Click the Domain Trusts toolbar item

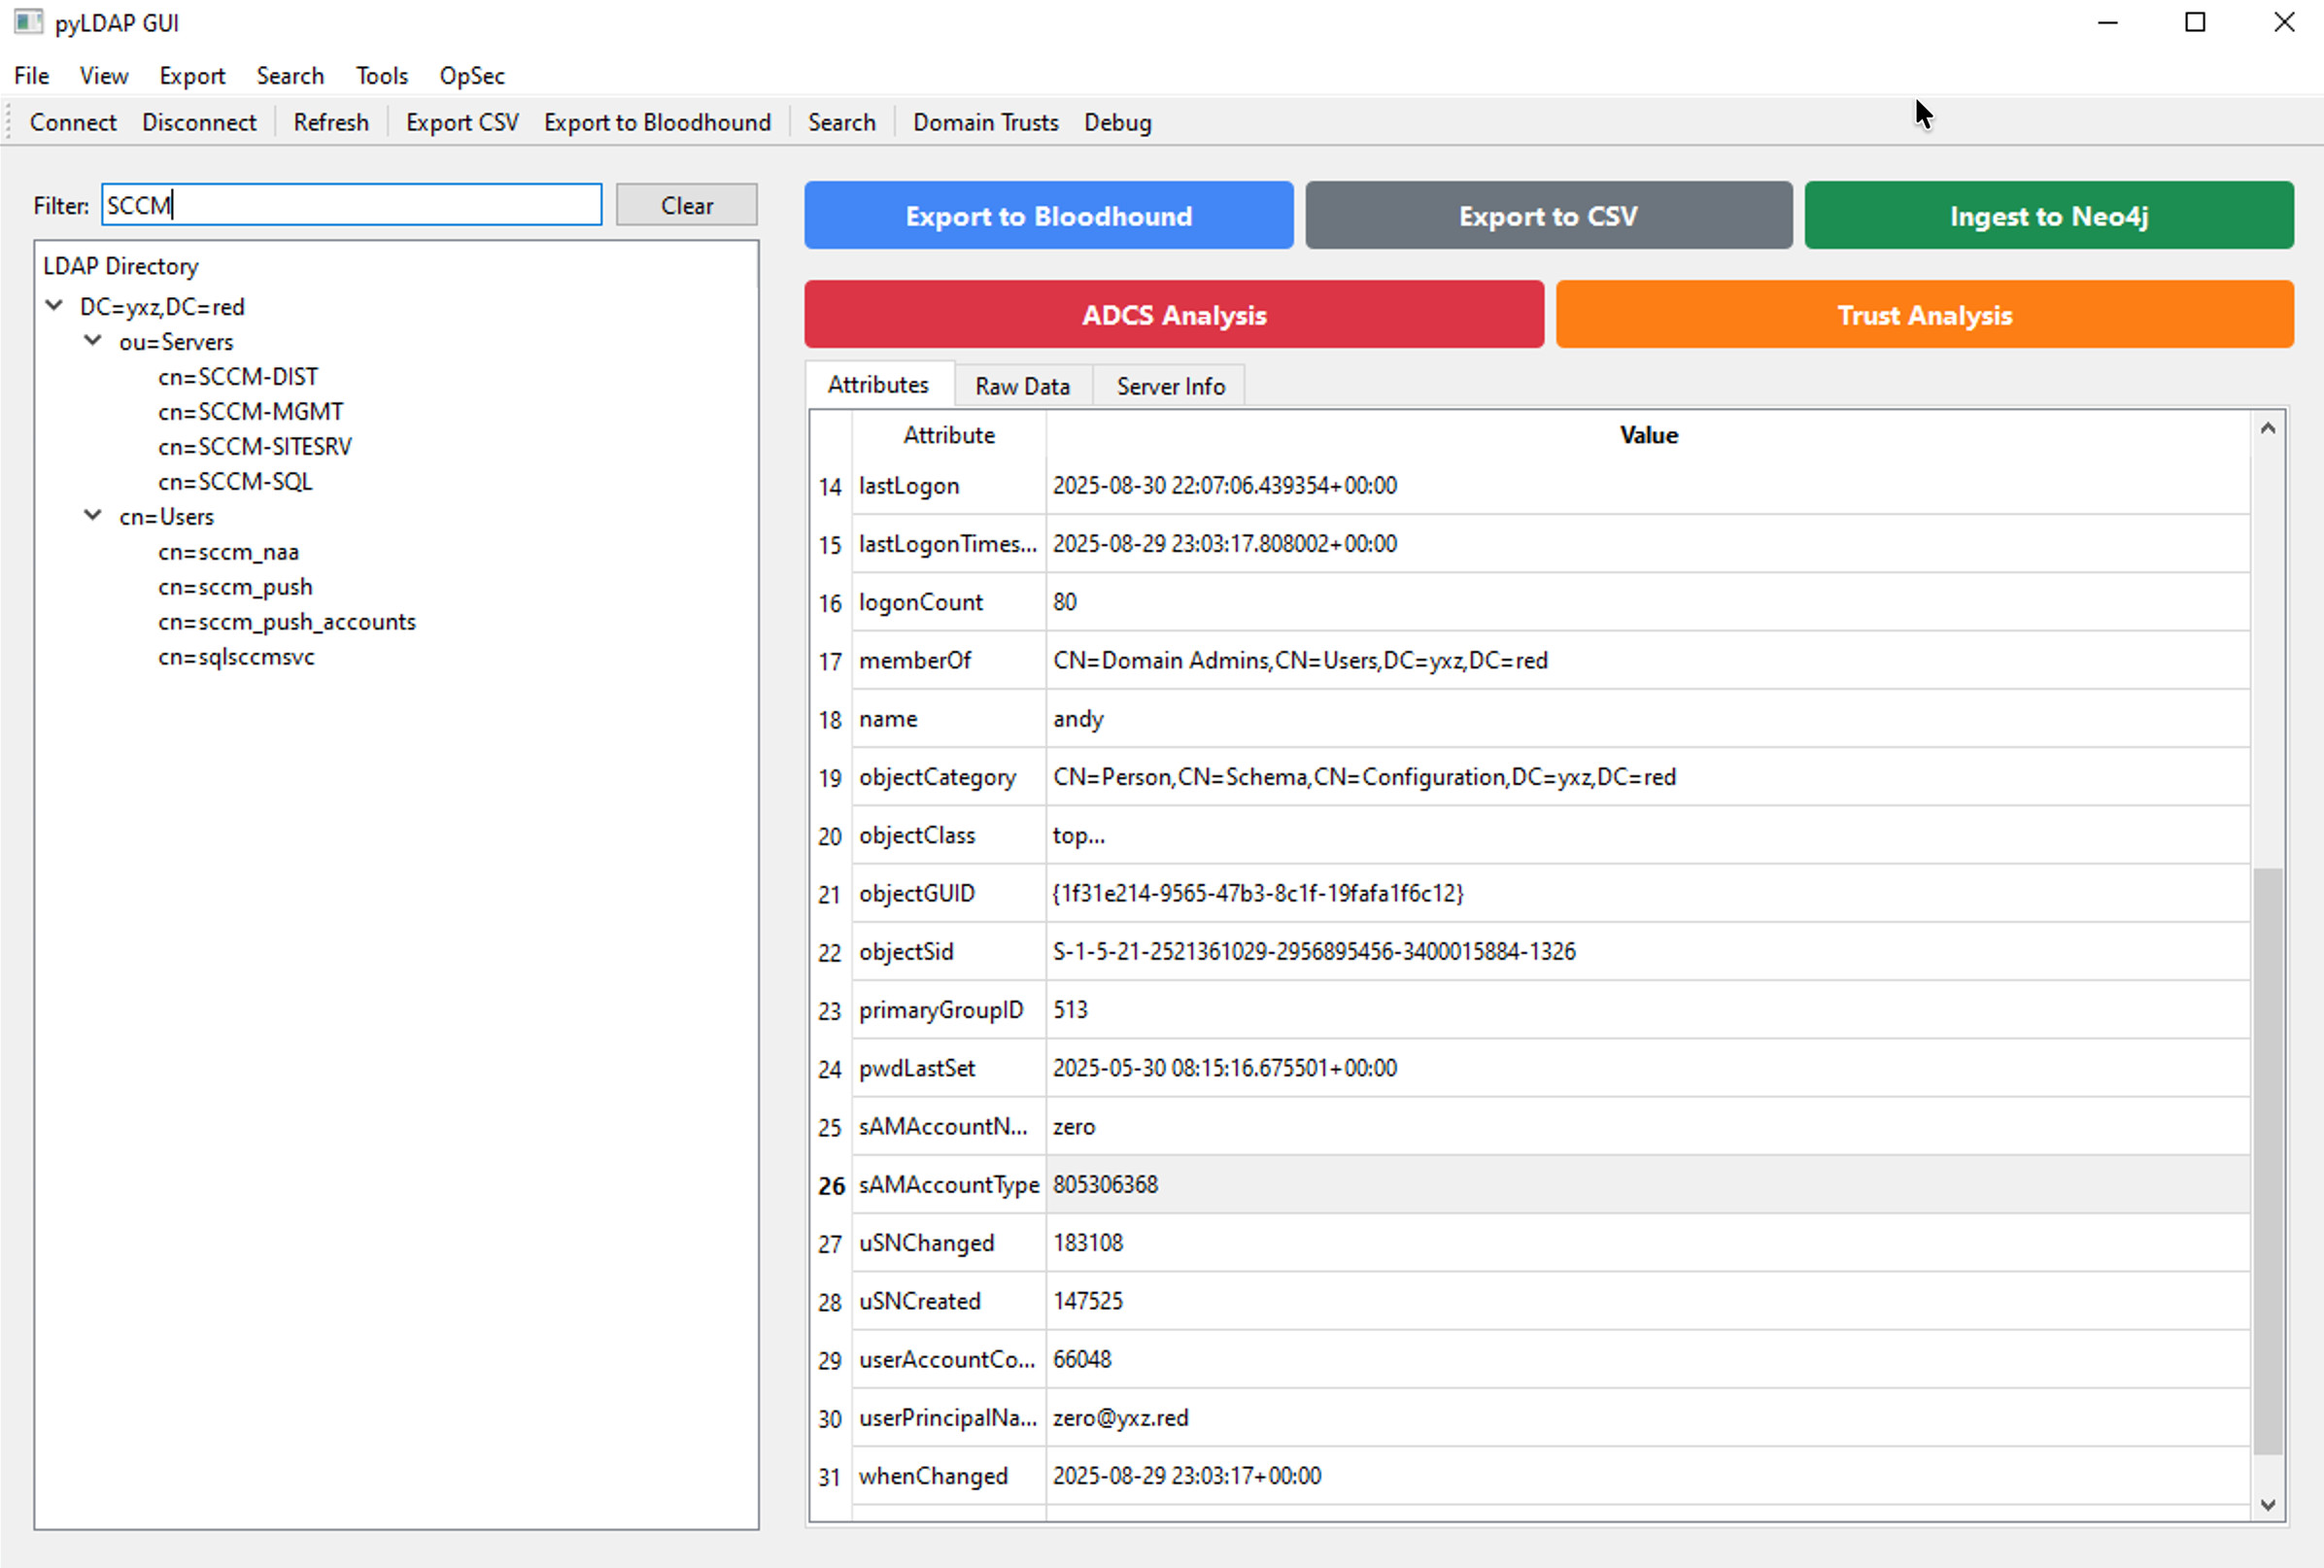[985, 122]
